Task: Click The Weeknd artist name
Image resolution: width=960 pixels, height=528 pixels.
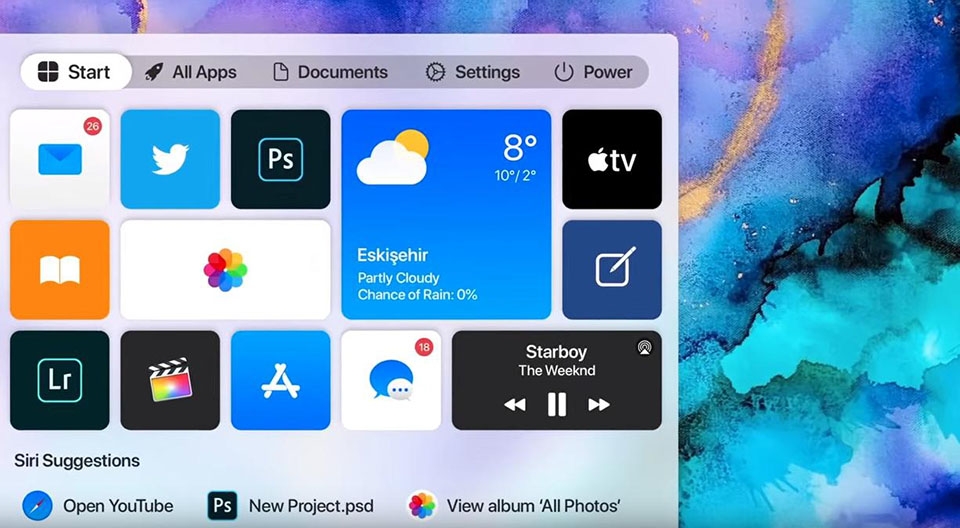Action: 557,370
